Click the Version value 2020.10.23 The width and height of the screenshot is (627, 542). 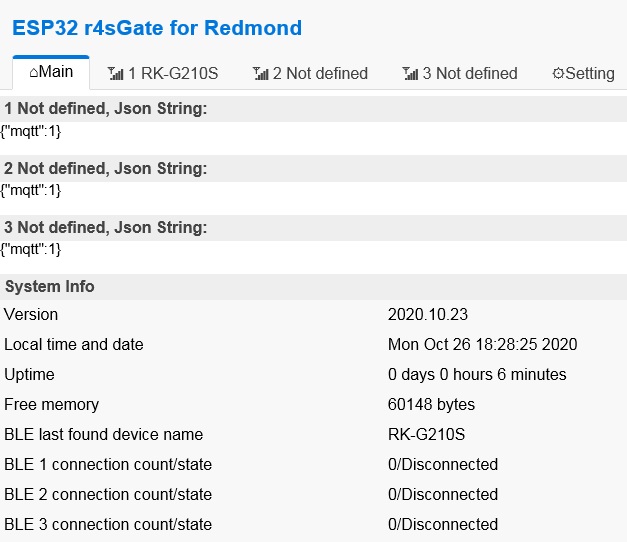click(x=428, y=315)
